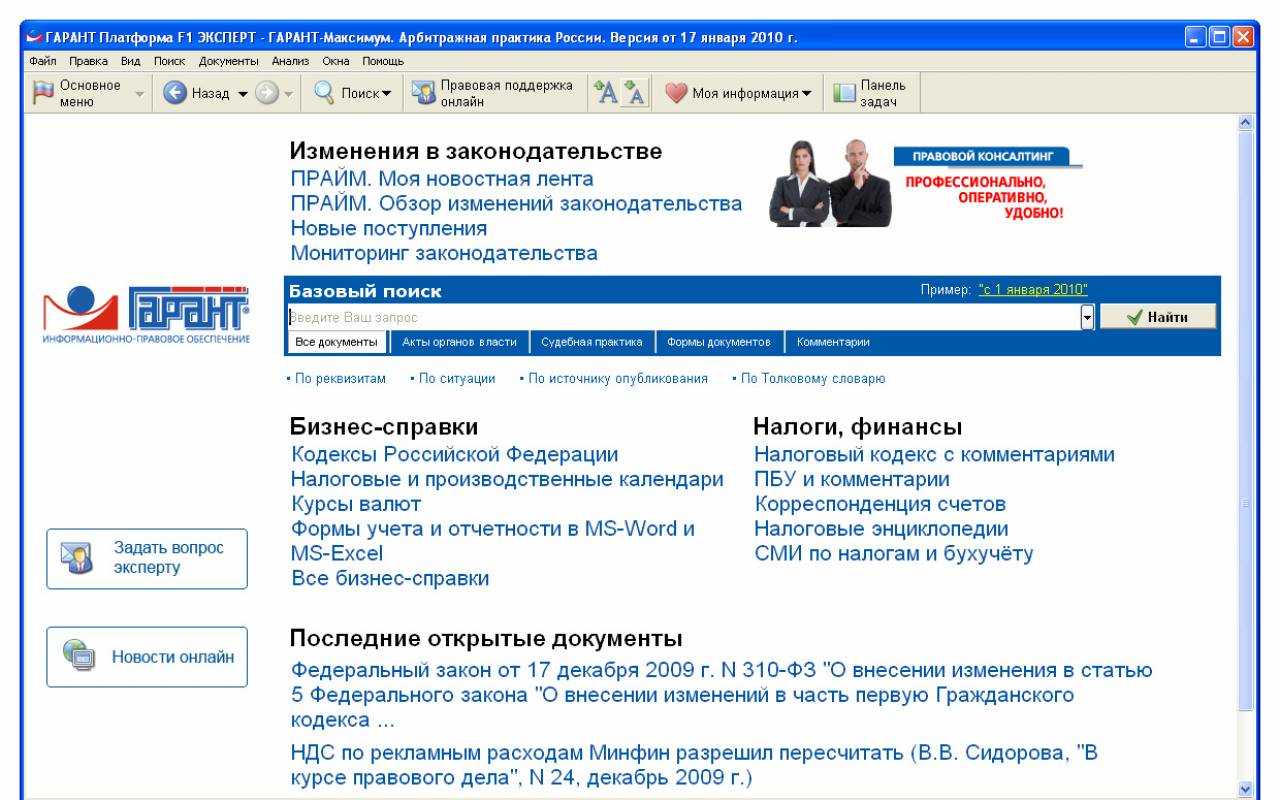The height and width of the screenshot is (800, 1280).
Task: Open Налоговые энциклопедии link
Action: click(881, 527)
